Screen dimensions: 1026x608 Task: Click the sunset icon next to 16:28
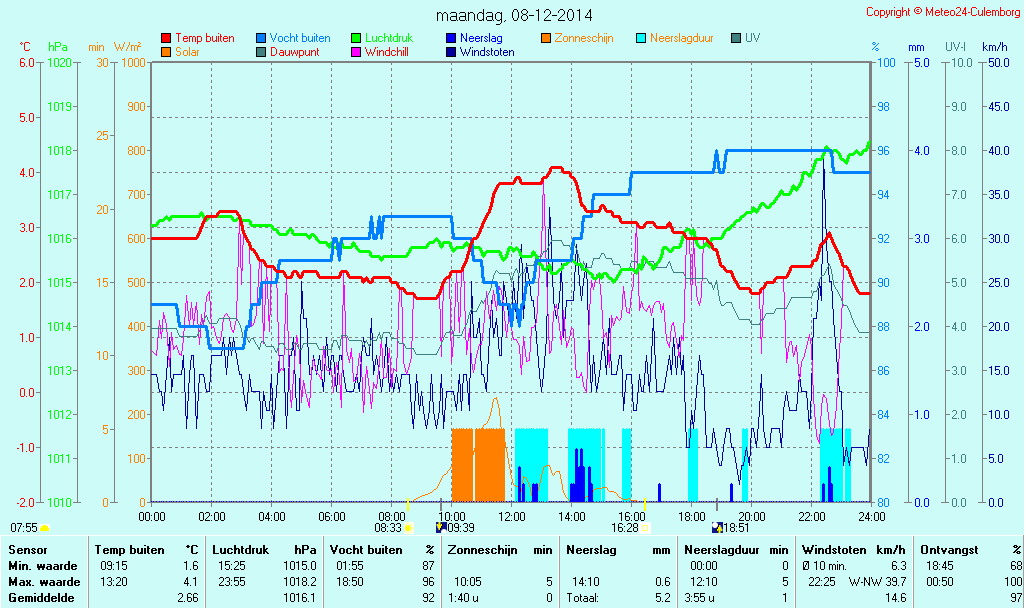(645, 527)
